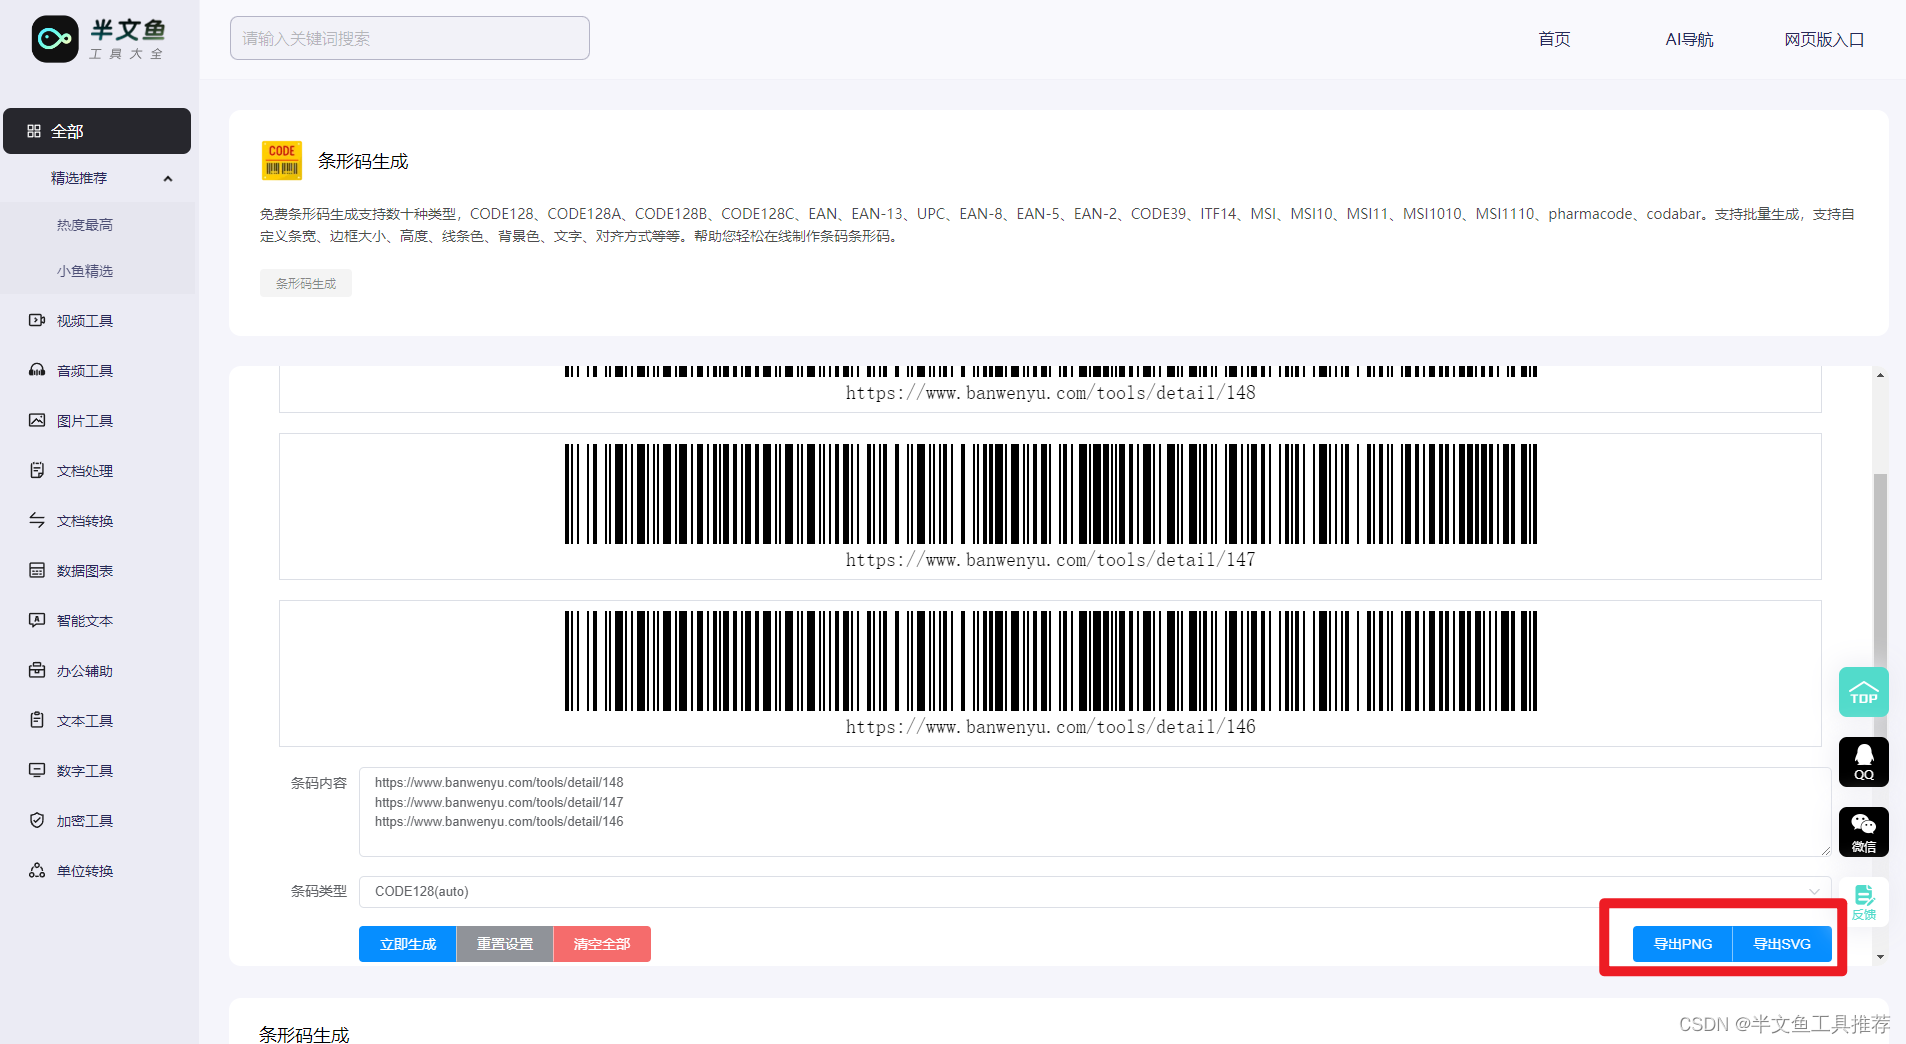Click the barcode CODE tool icon

click(x=282, y=160)
